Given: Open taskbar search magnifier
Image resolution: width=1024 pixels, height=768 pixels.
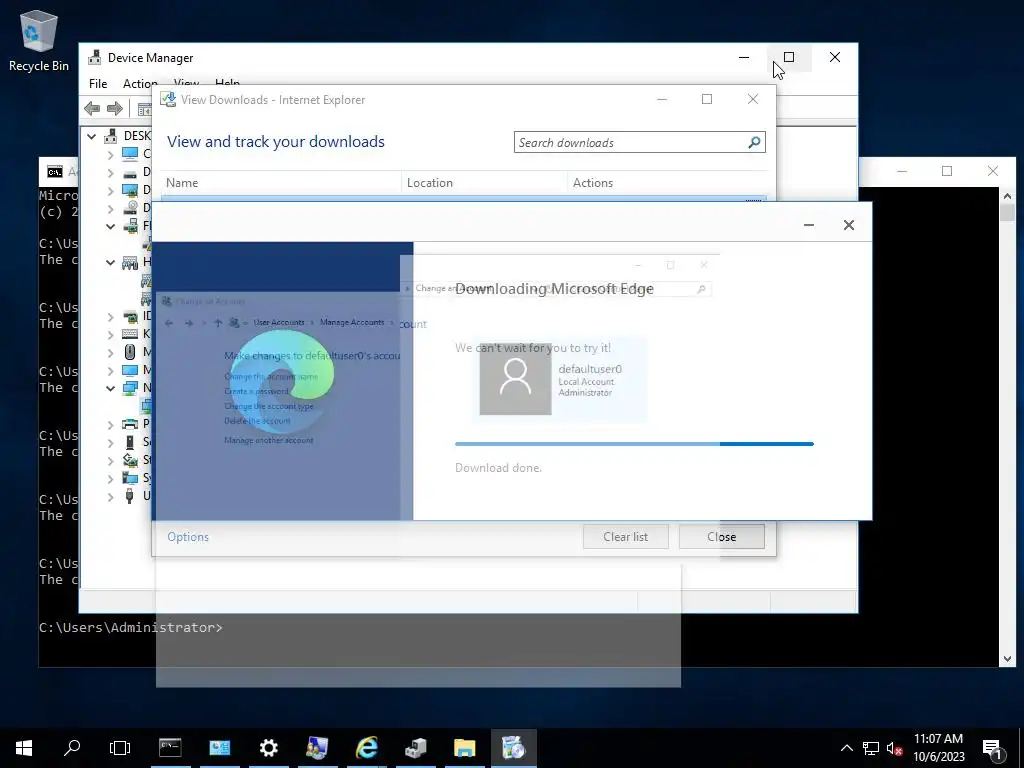Looking at the screenshot, I should point(72,748).
